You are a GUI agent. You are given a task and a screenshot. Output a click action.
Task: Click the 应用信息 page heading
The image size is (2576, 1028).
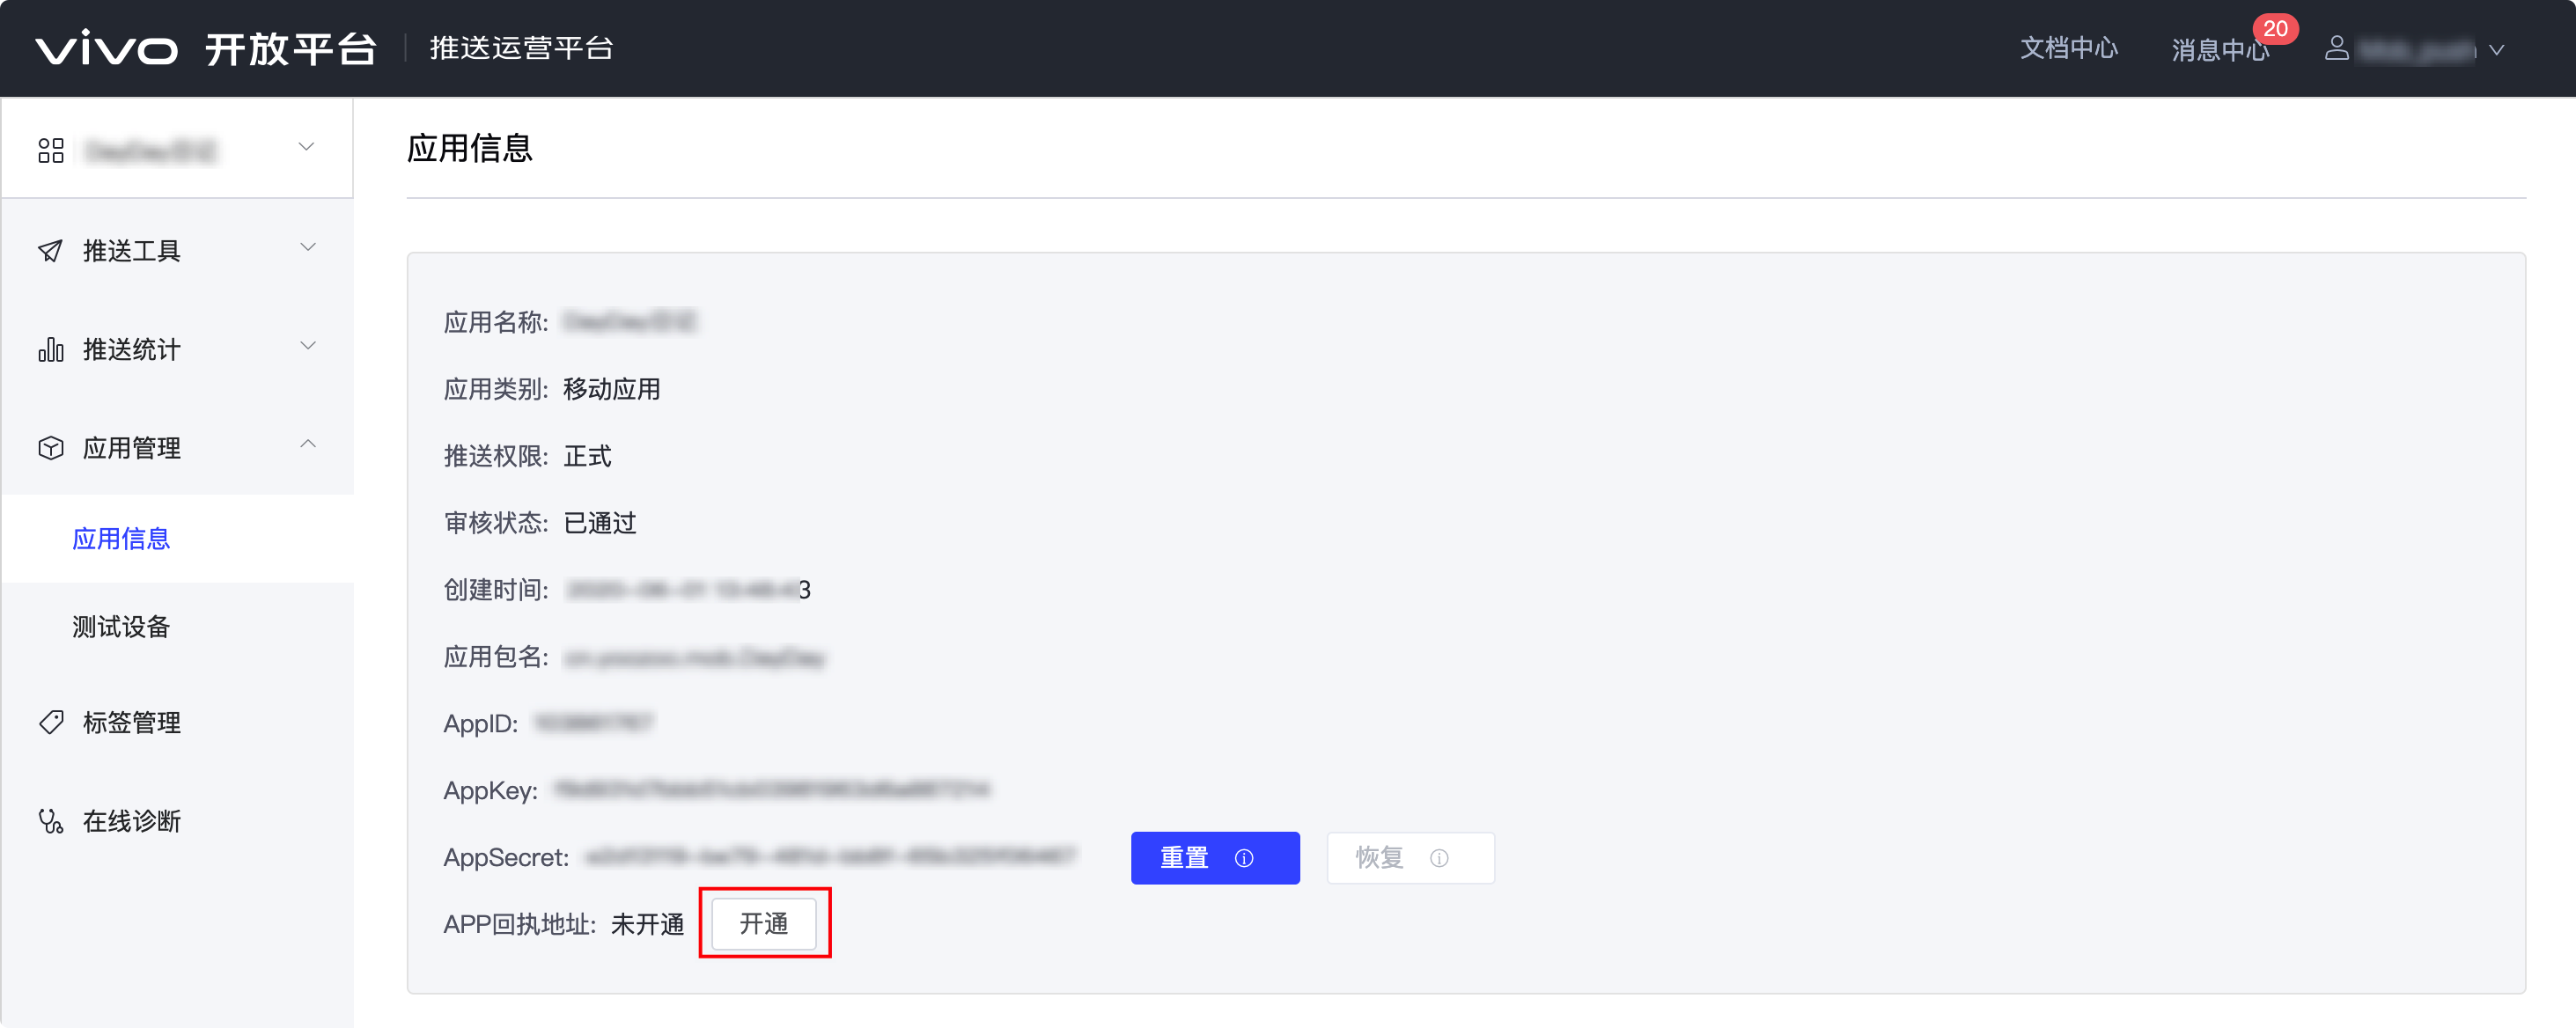point(469,148)
